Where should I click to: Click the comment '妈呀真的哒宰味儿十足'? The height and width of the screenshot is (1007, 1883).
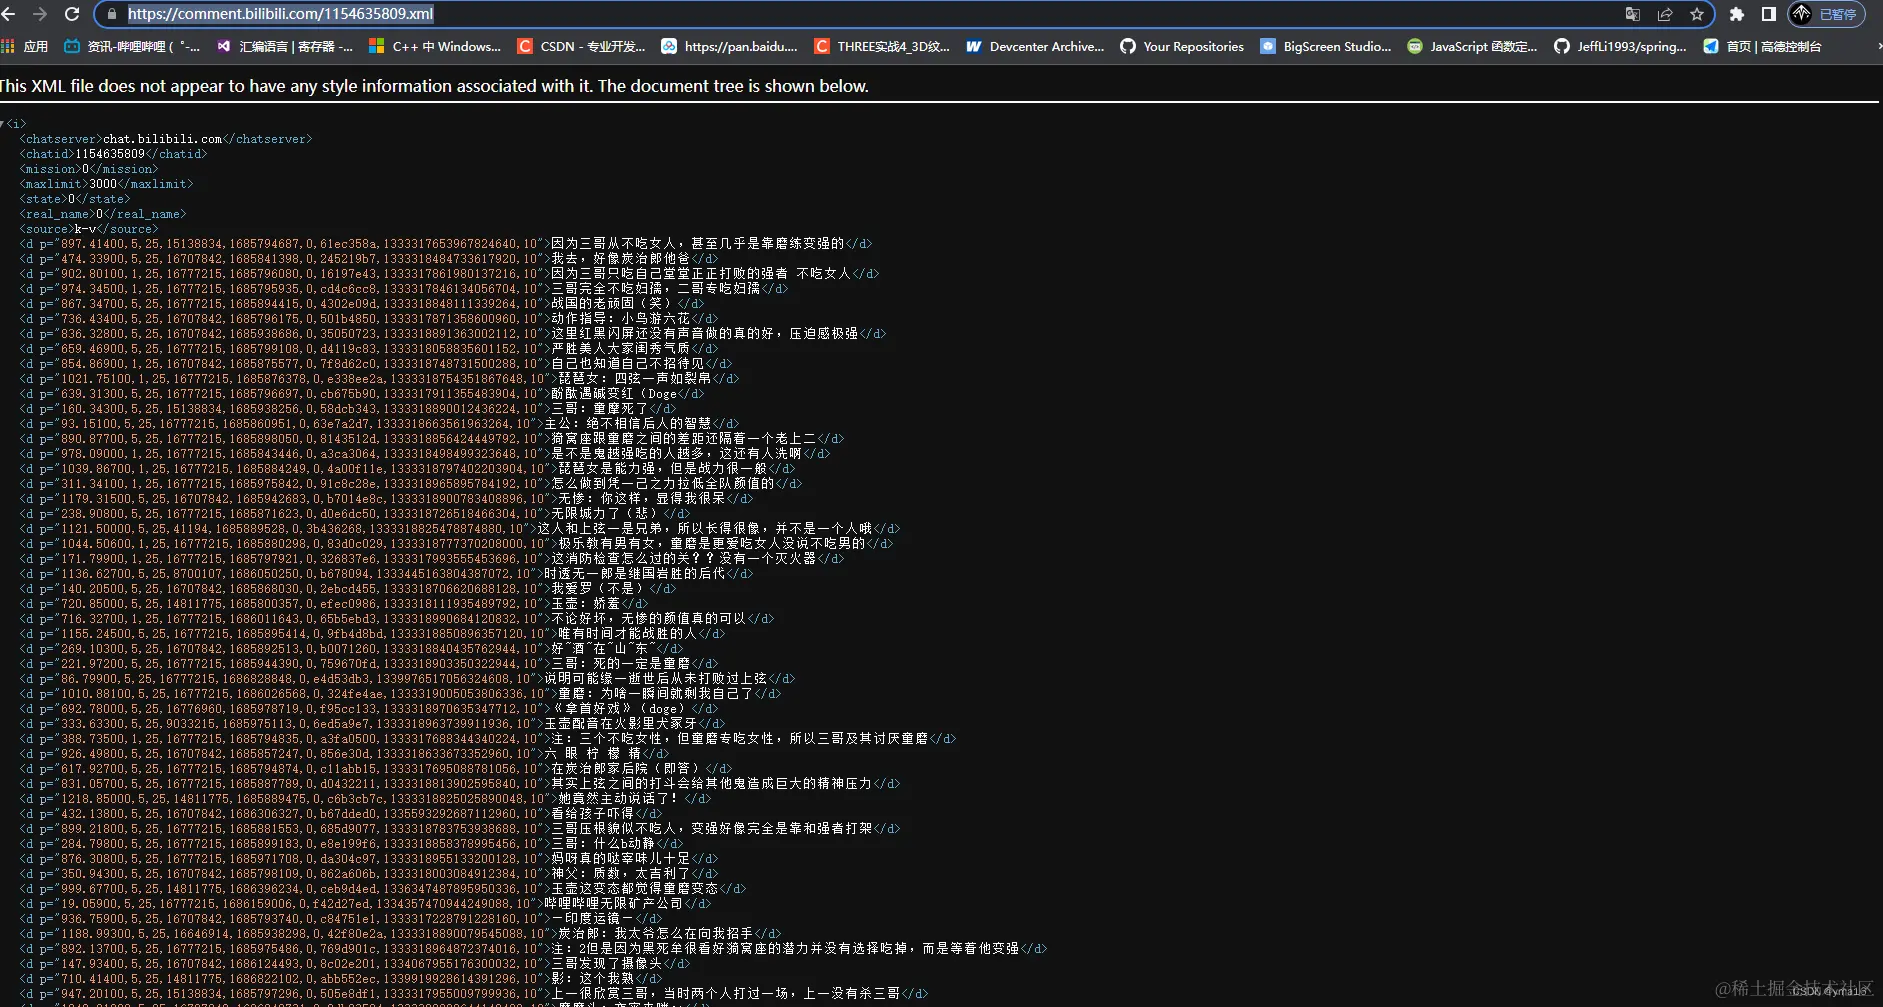(621, 859)
